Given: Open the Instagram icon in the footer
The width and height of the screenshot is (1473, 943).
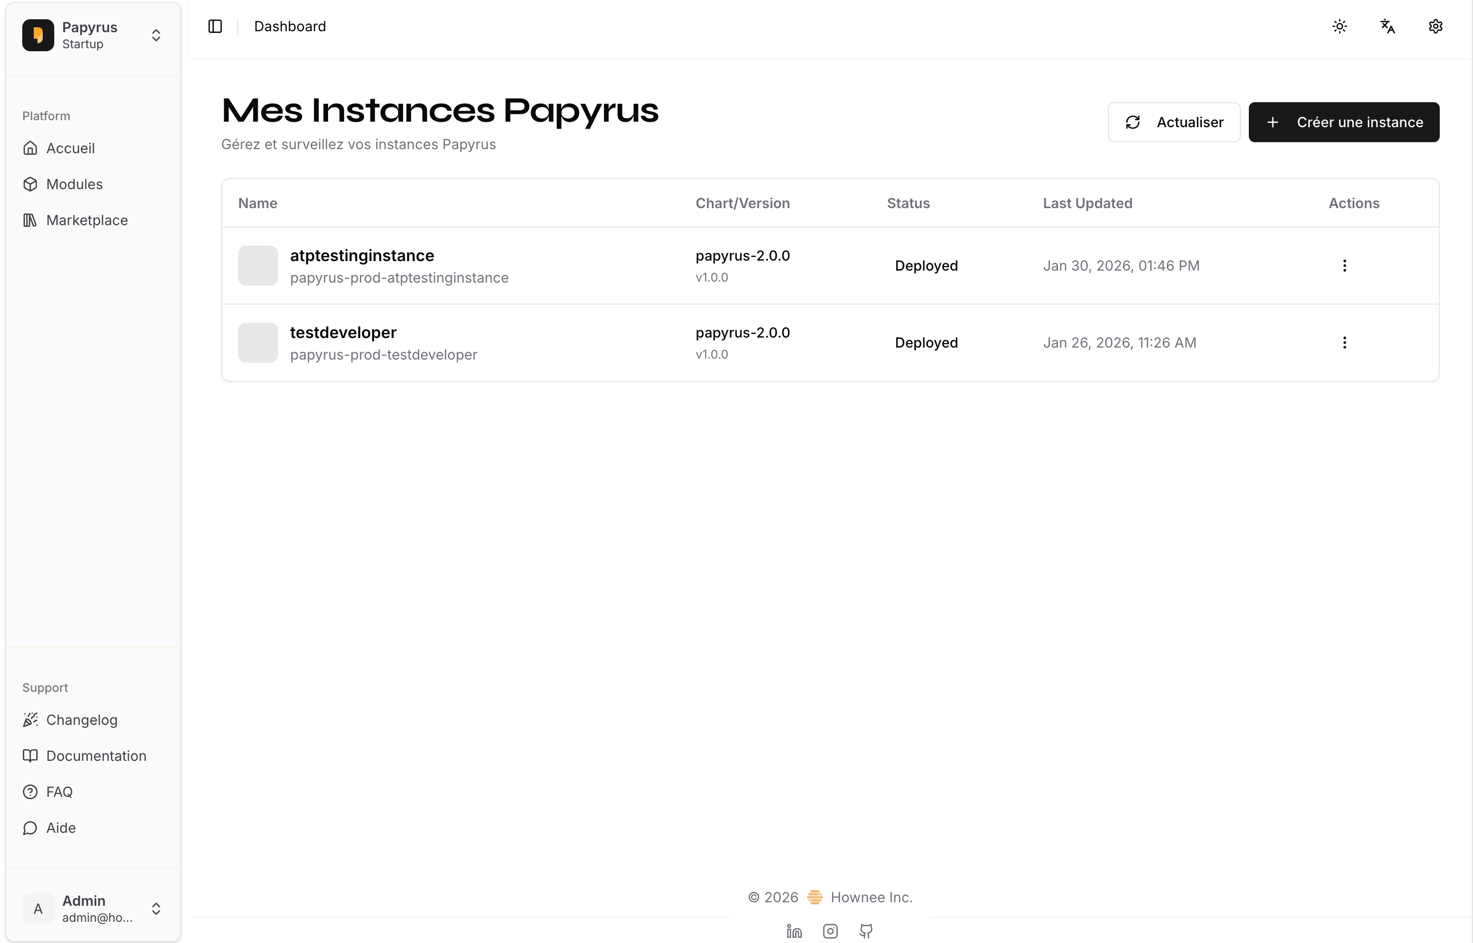Looking at the screenshot, I should pyautogui.click(x=830, y=931).
